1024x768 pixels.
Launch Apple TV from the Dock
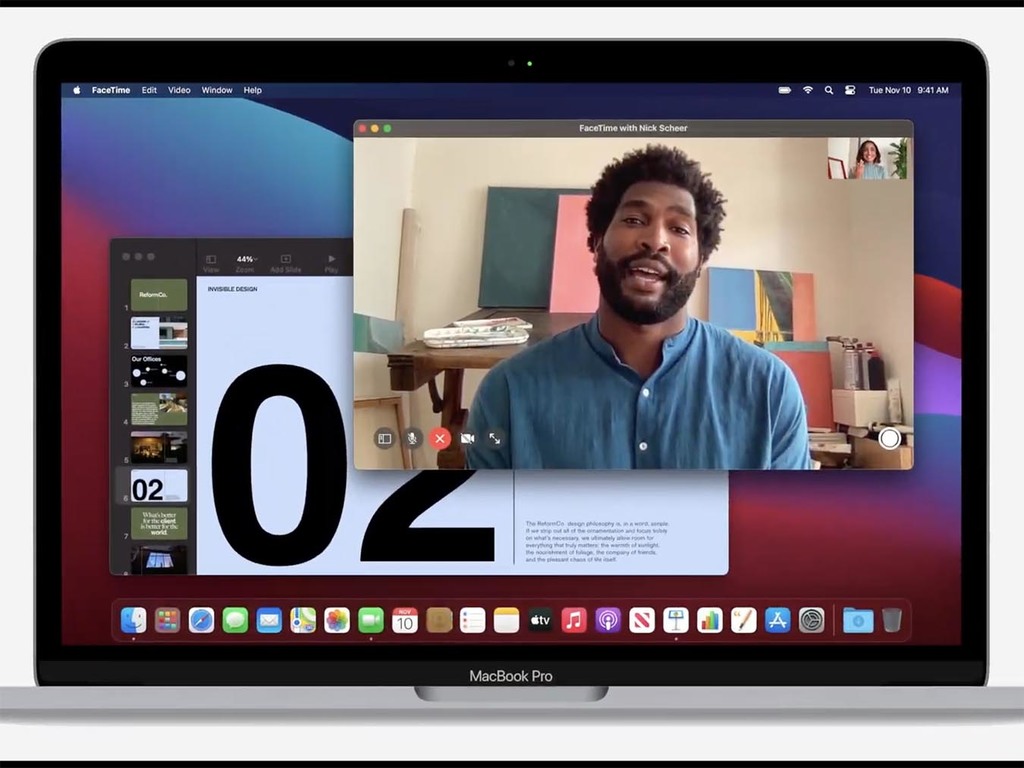click(540, 620)
